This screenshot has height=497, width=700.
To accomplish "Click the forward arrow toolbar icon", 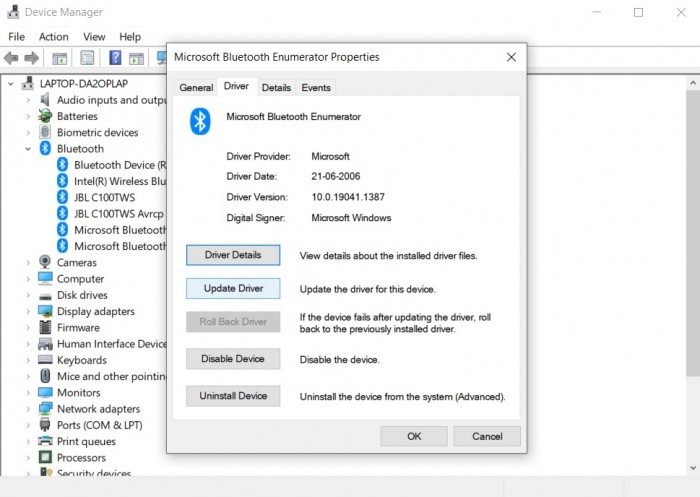I will pyautogui.click(x=31, y=58).
